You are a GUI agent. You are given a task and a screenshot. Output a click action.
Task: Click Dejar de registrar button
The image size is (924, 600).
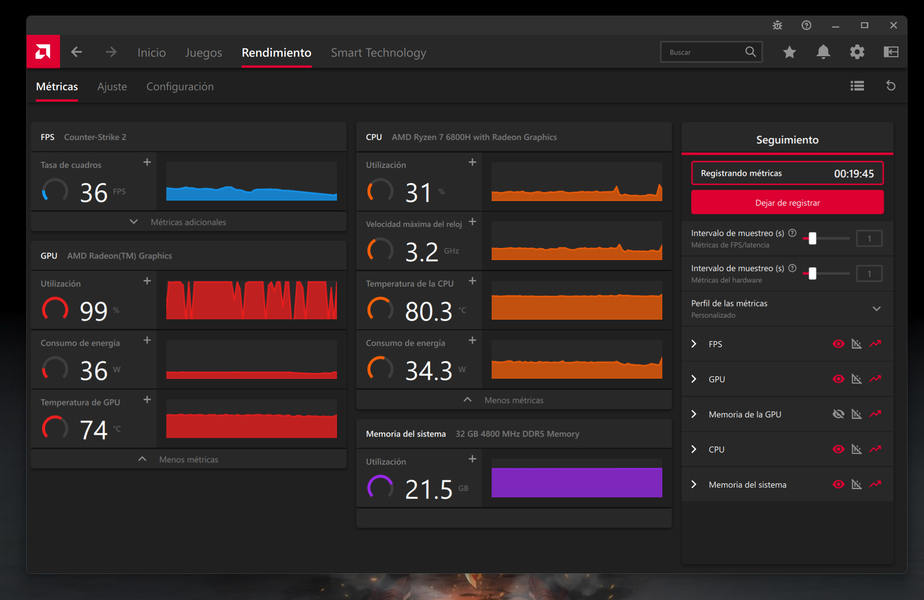tap(787, 202)
